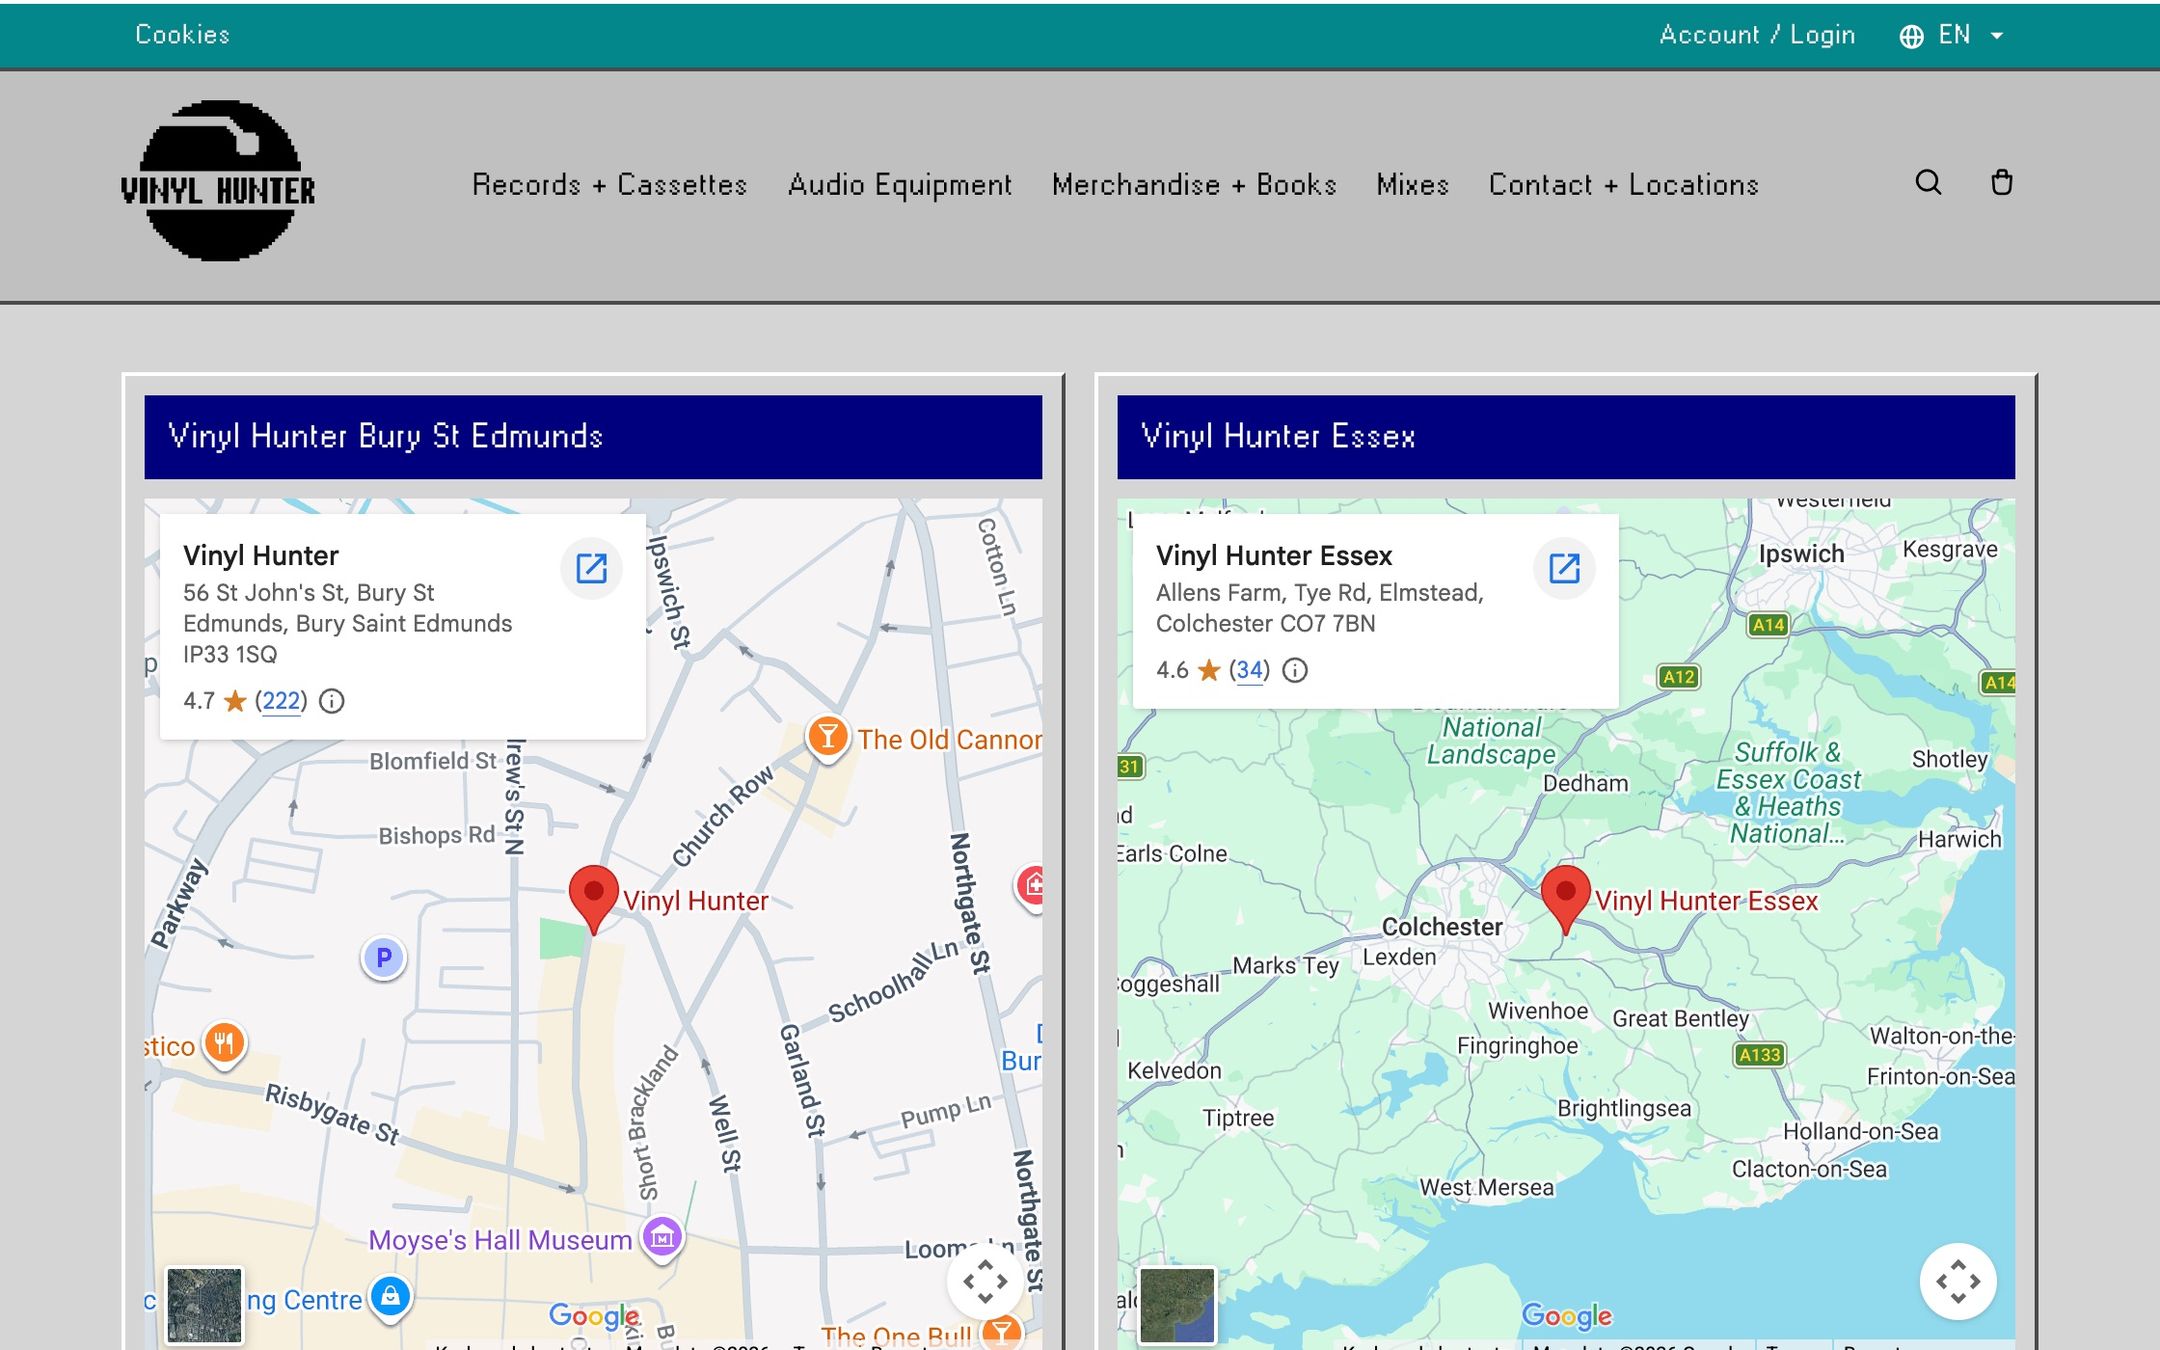Click the Google logo on Bury map
Image resolution: width=2160 pixels, height=1350 pixels.
tap(594, 1315)
